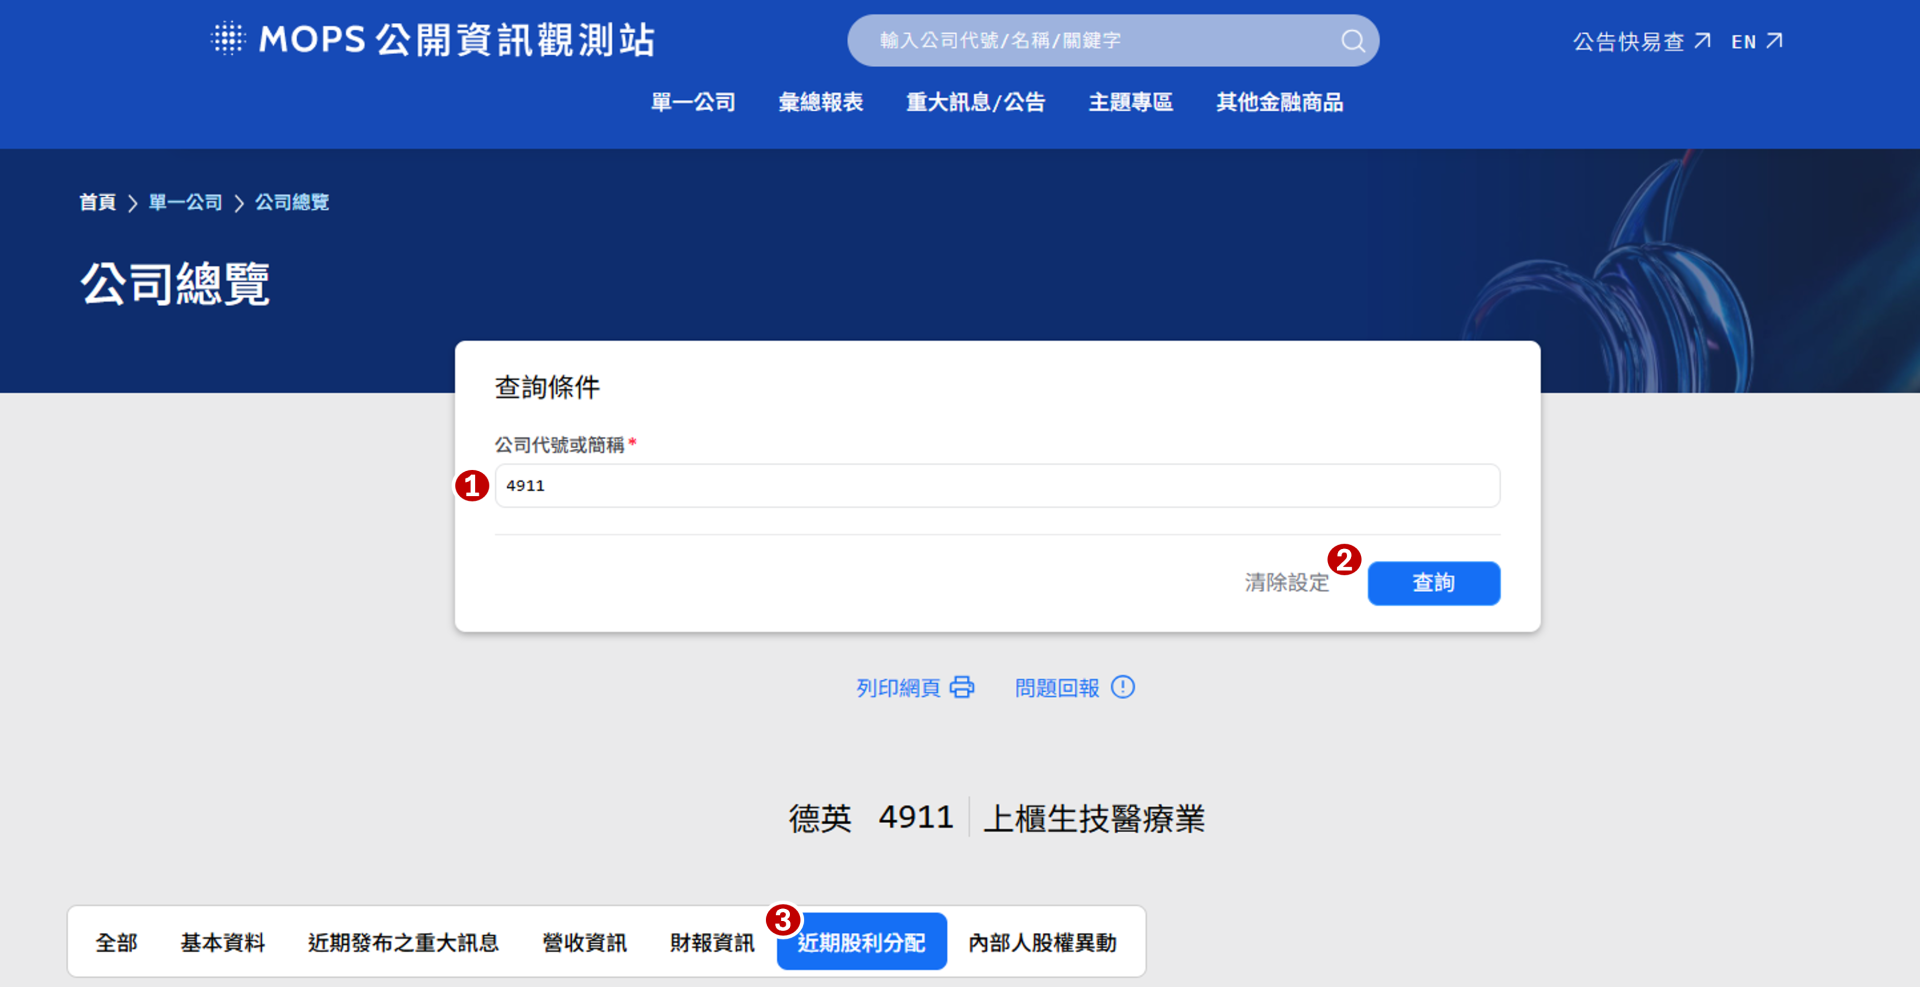The height and width of the screenshot is (987, 1920).
Task: Click the search magnifier icon in header
Action: 1352,41
